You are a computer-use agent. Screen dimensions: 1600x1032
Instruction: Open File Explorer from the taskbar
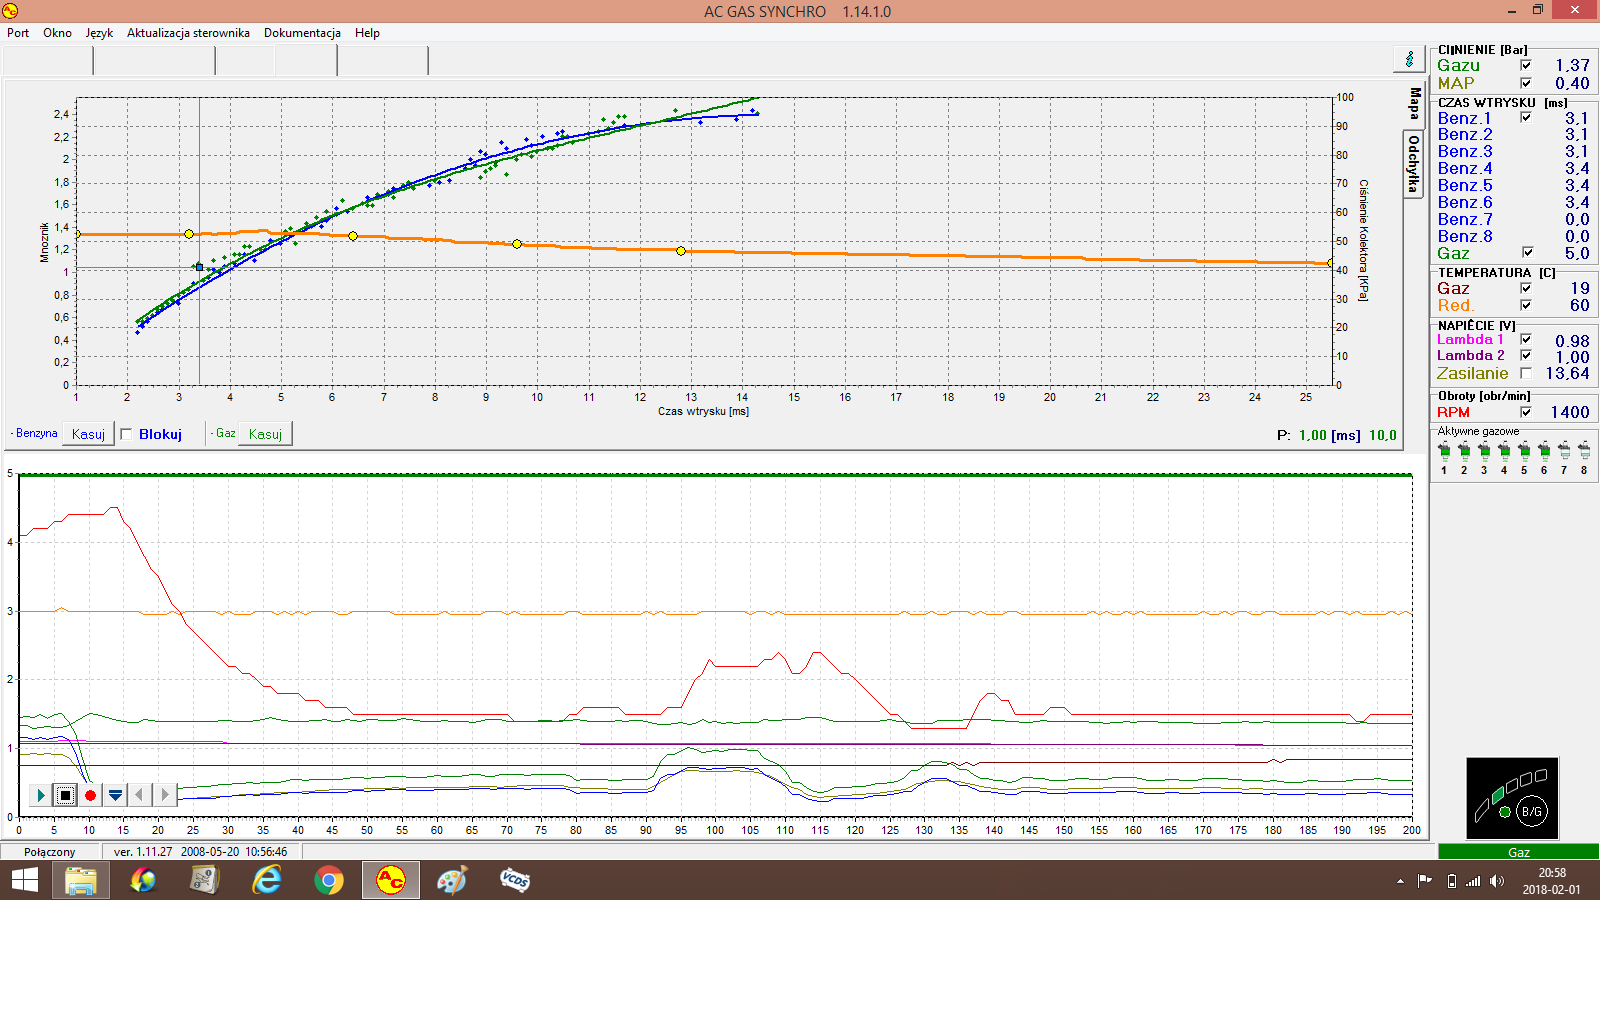[81, 880]
